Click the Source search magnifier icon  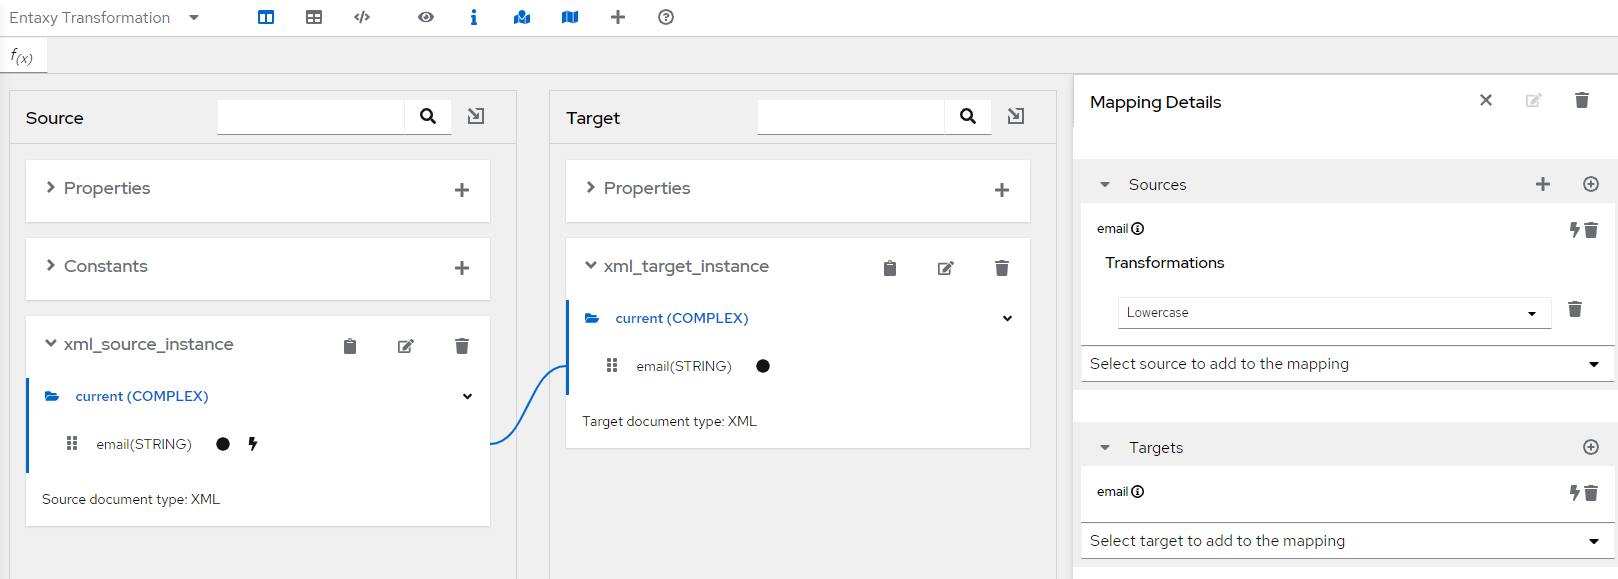(x=428, y=116)
